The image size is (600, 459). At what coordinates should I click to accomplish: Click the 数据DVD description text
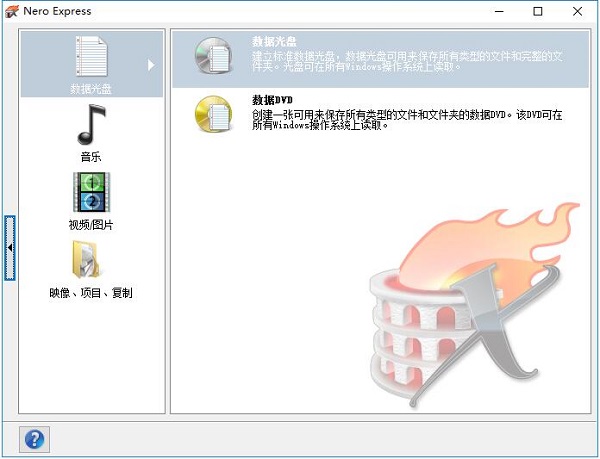point(407,120)
